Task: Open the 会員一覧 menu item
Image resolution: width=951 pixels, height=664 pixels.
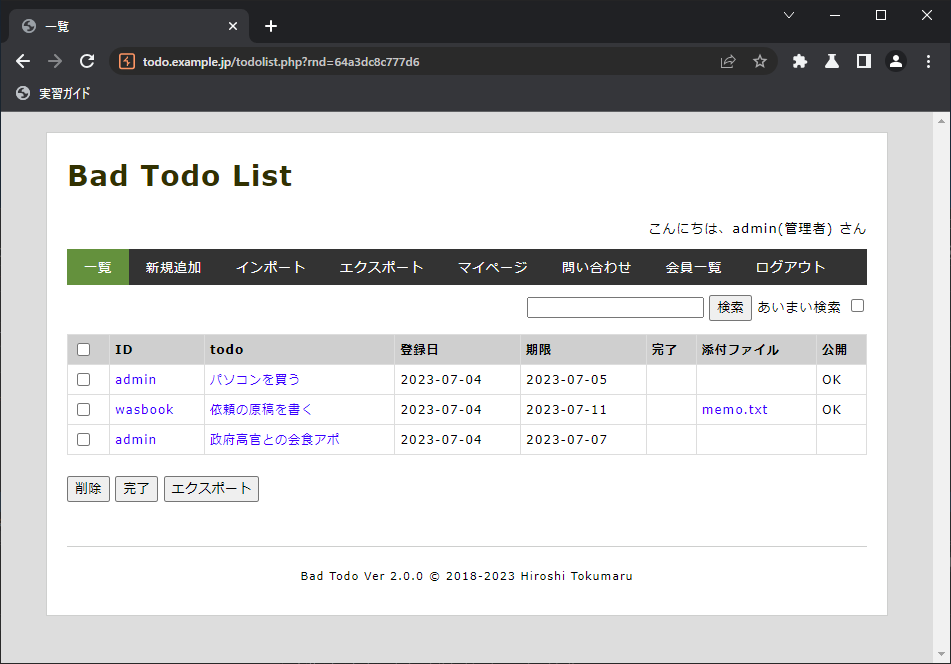Action: click(693, 267)
